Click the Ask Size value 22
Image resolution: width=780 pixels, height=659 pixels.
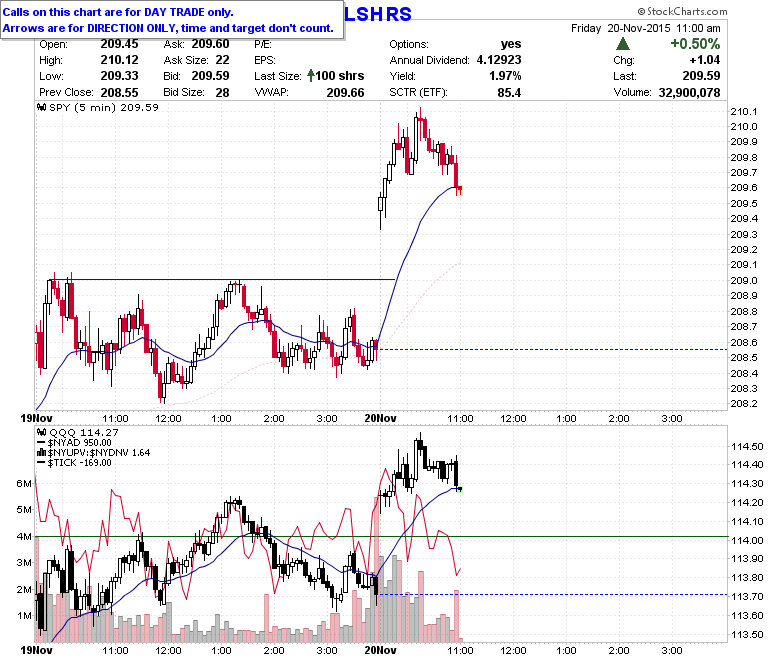coord(222,60)
